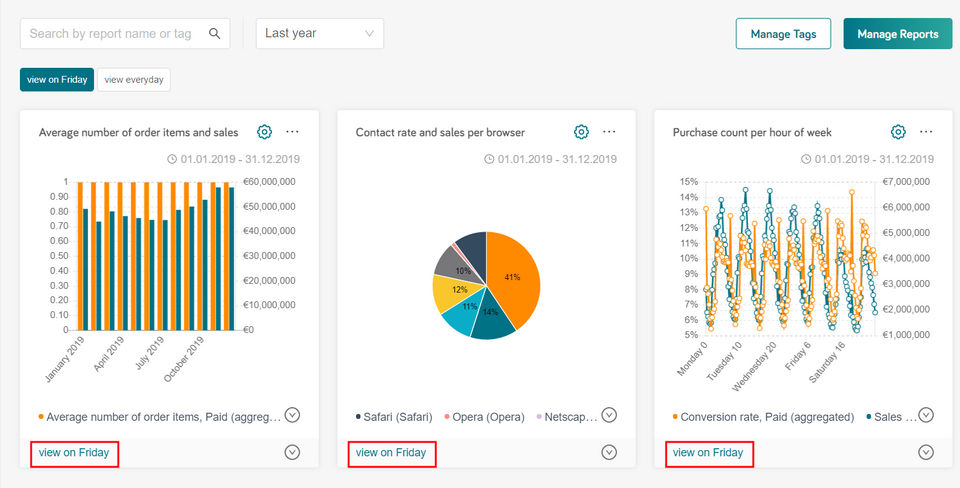Open three-dot menu on Contact rate report
This screenshot has height=488, width=960.
coord(609,132)
